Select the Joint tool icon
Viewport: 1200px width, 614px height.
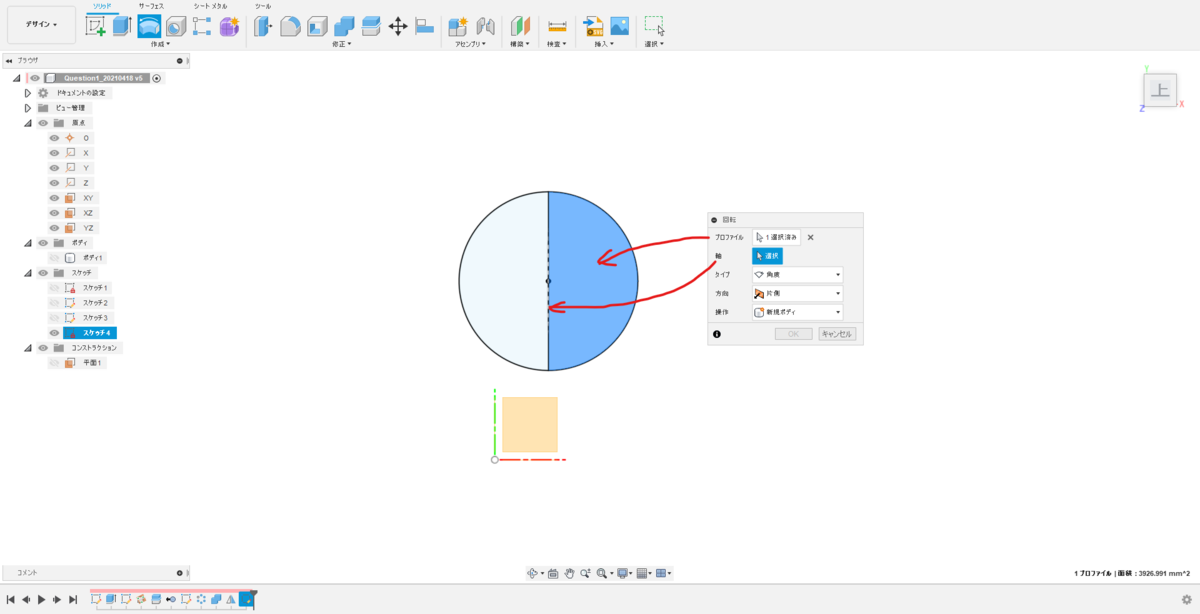(x=485, y=26)
